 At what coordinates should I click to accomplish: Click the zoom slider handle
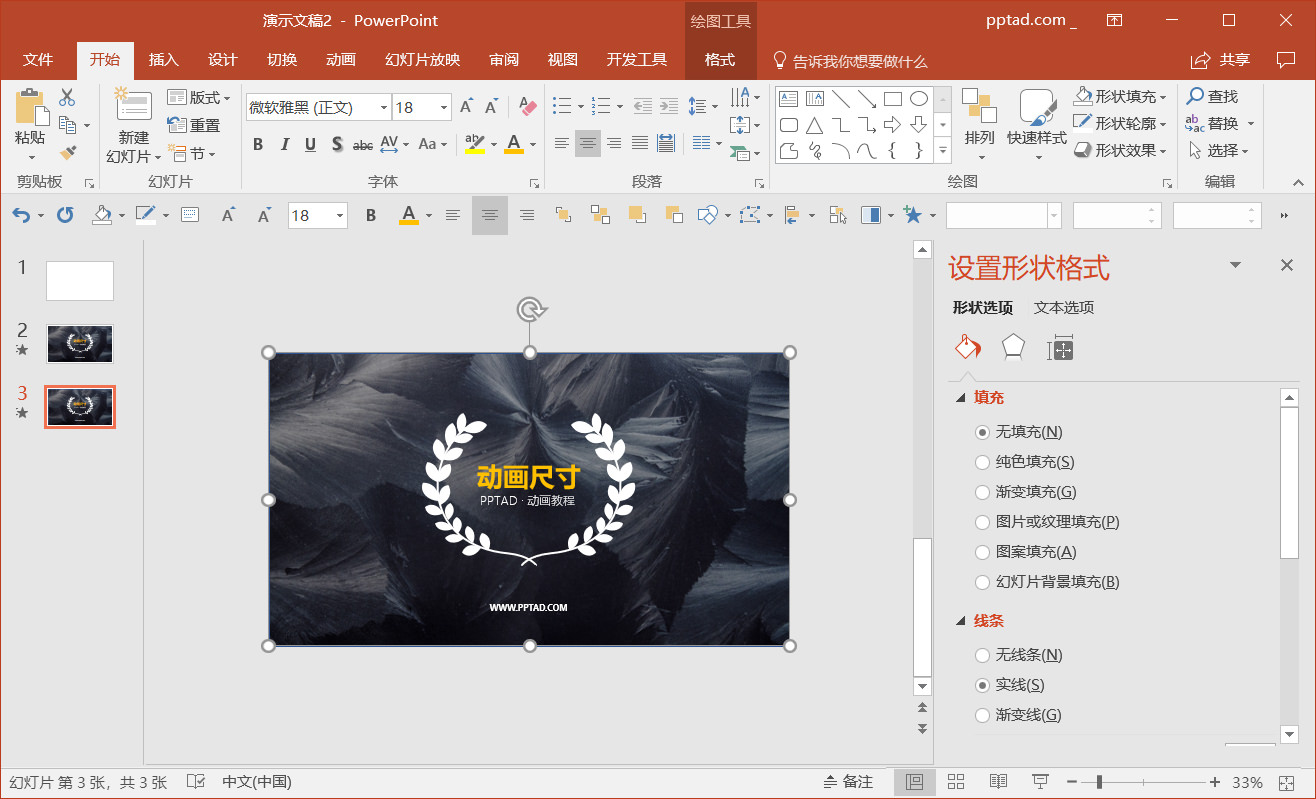coord(1098,782)
